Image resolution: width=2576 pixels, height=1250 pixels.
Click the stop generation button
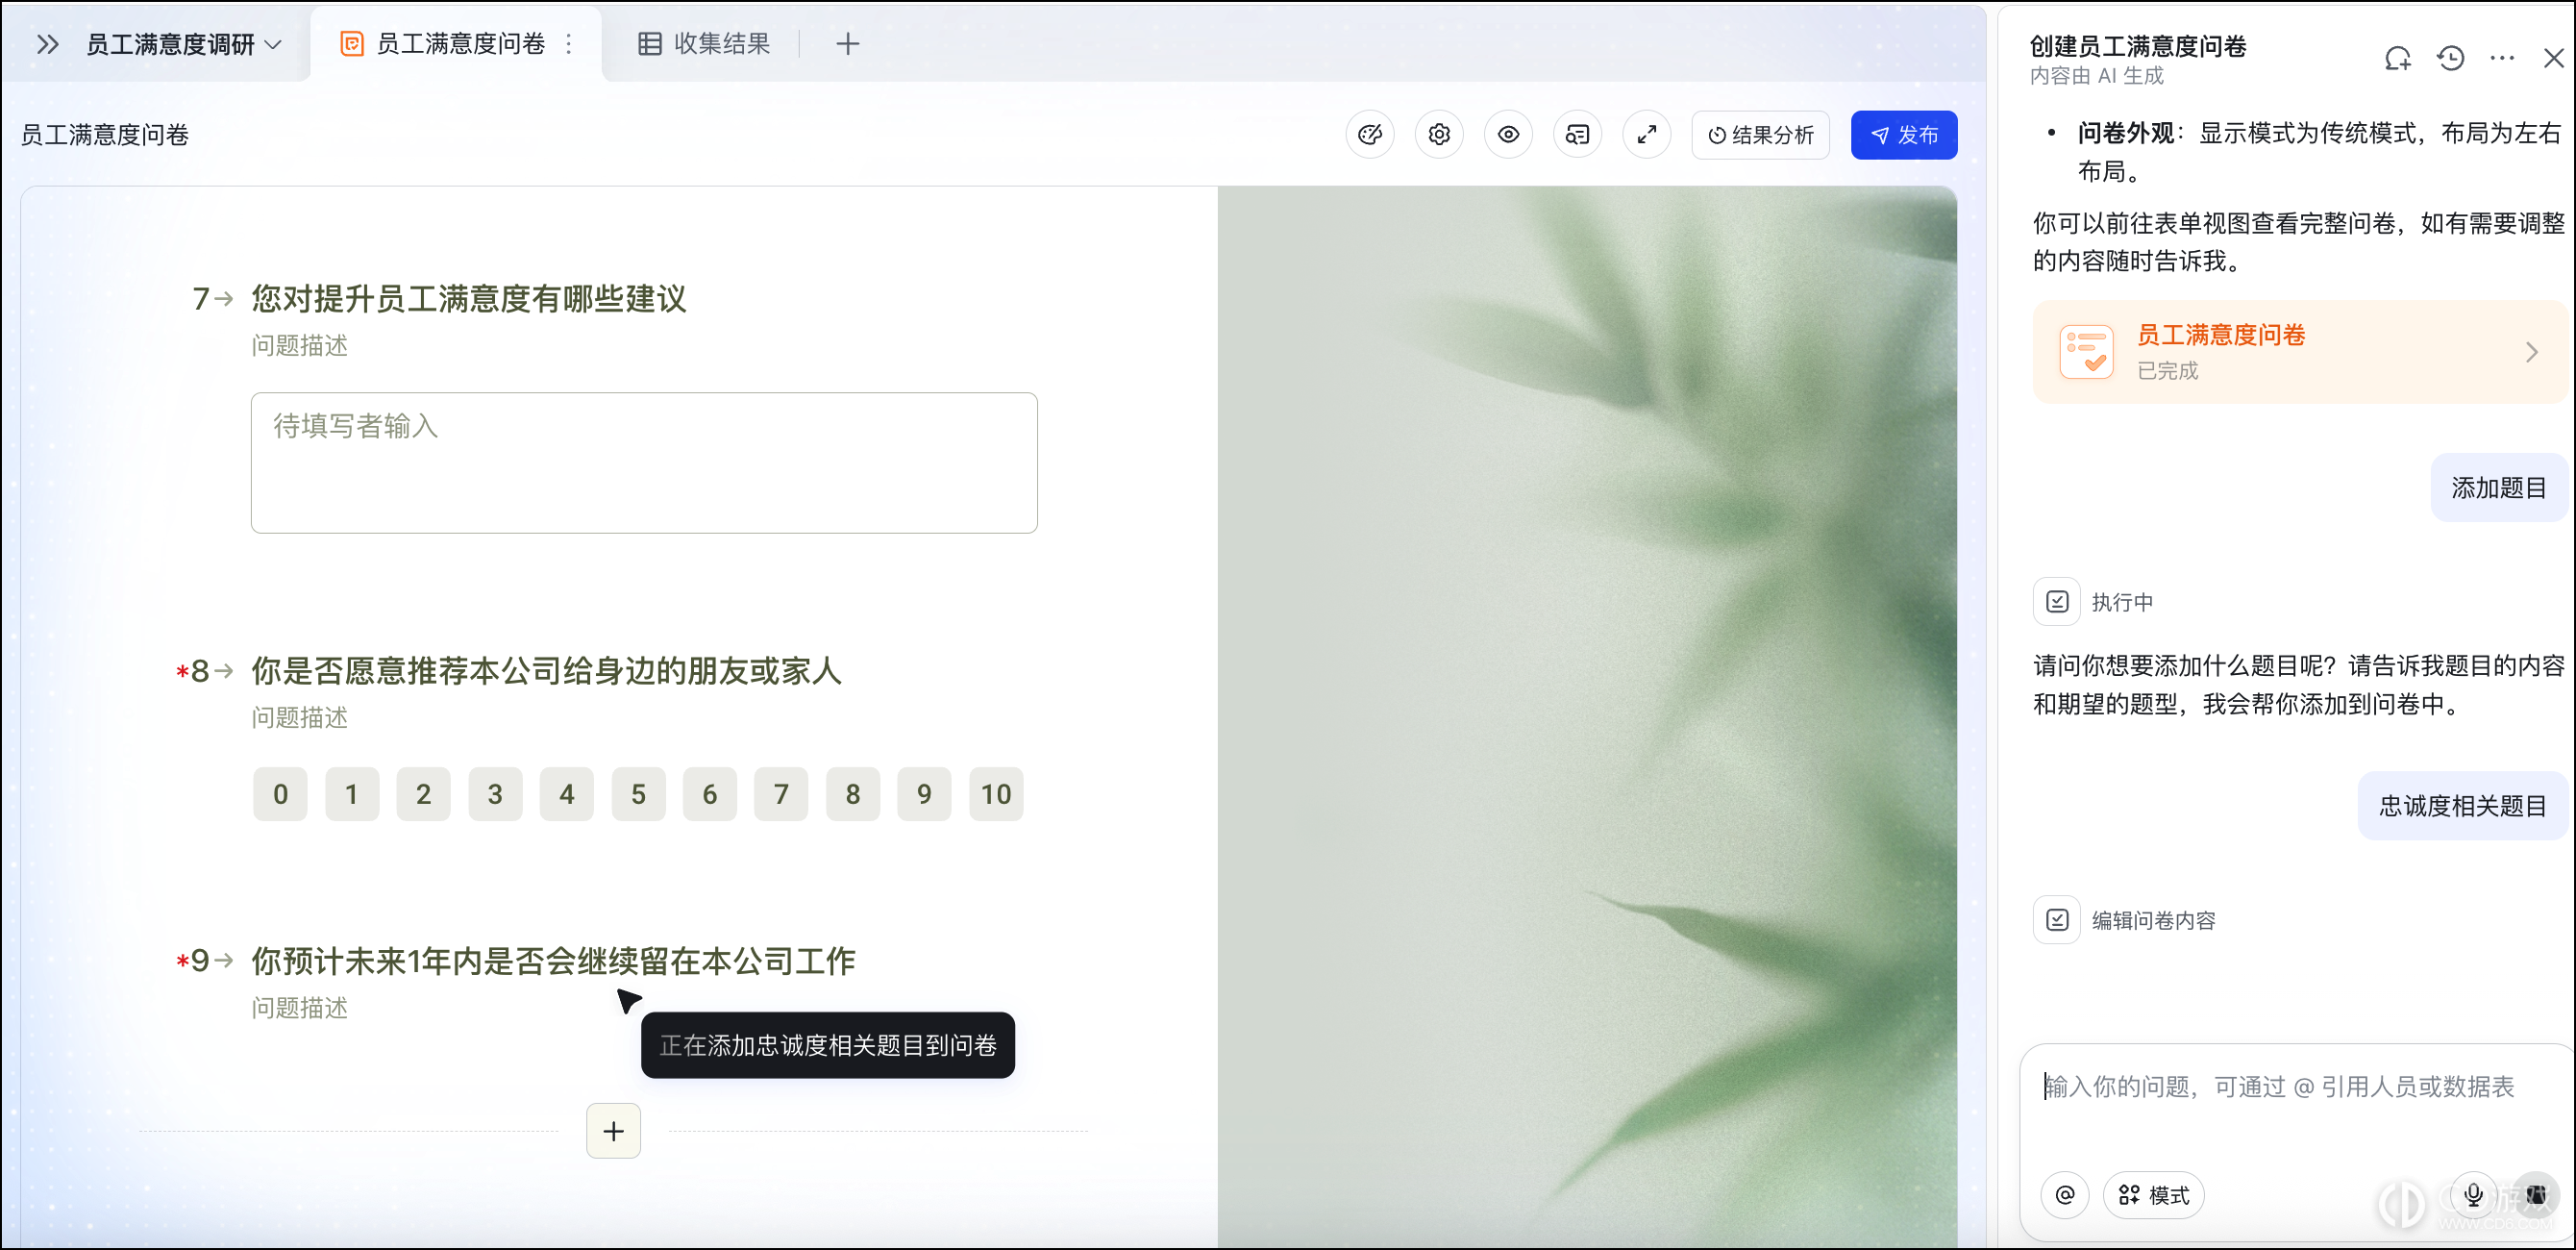(2536, 1195)
